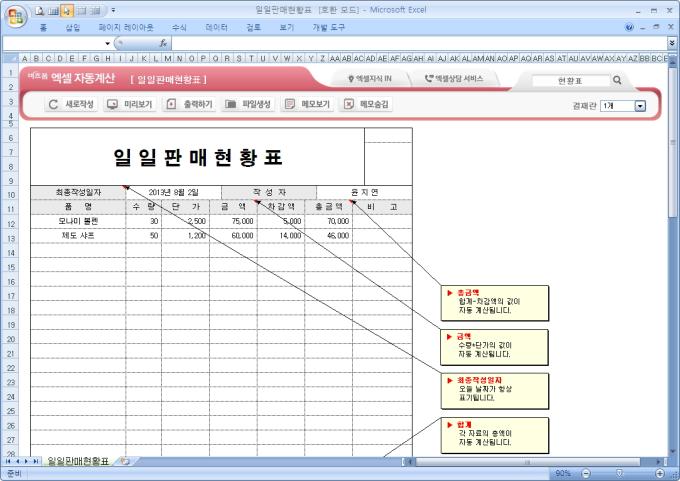Click the 메모숨김 button
680x481 pixels.
pos(366,104)
